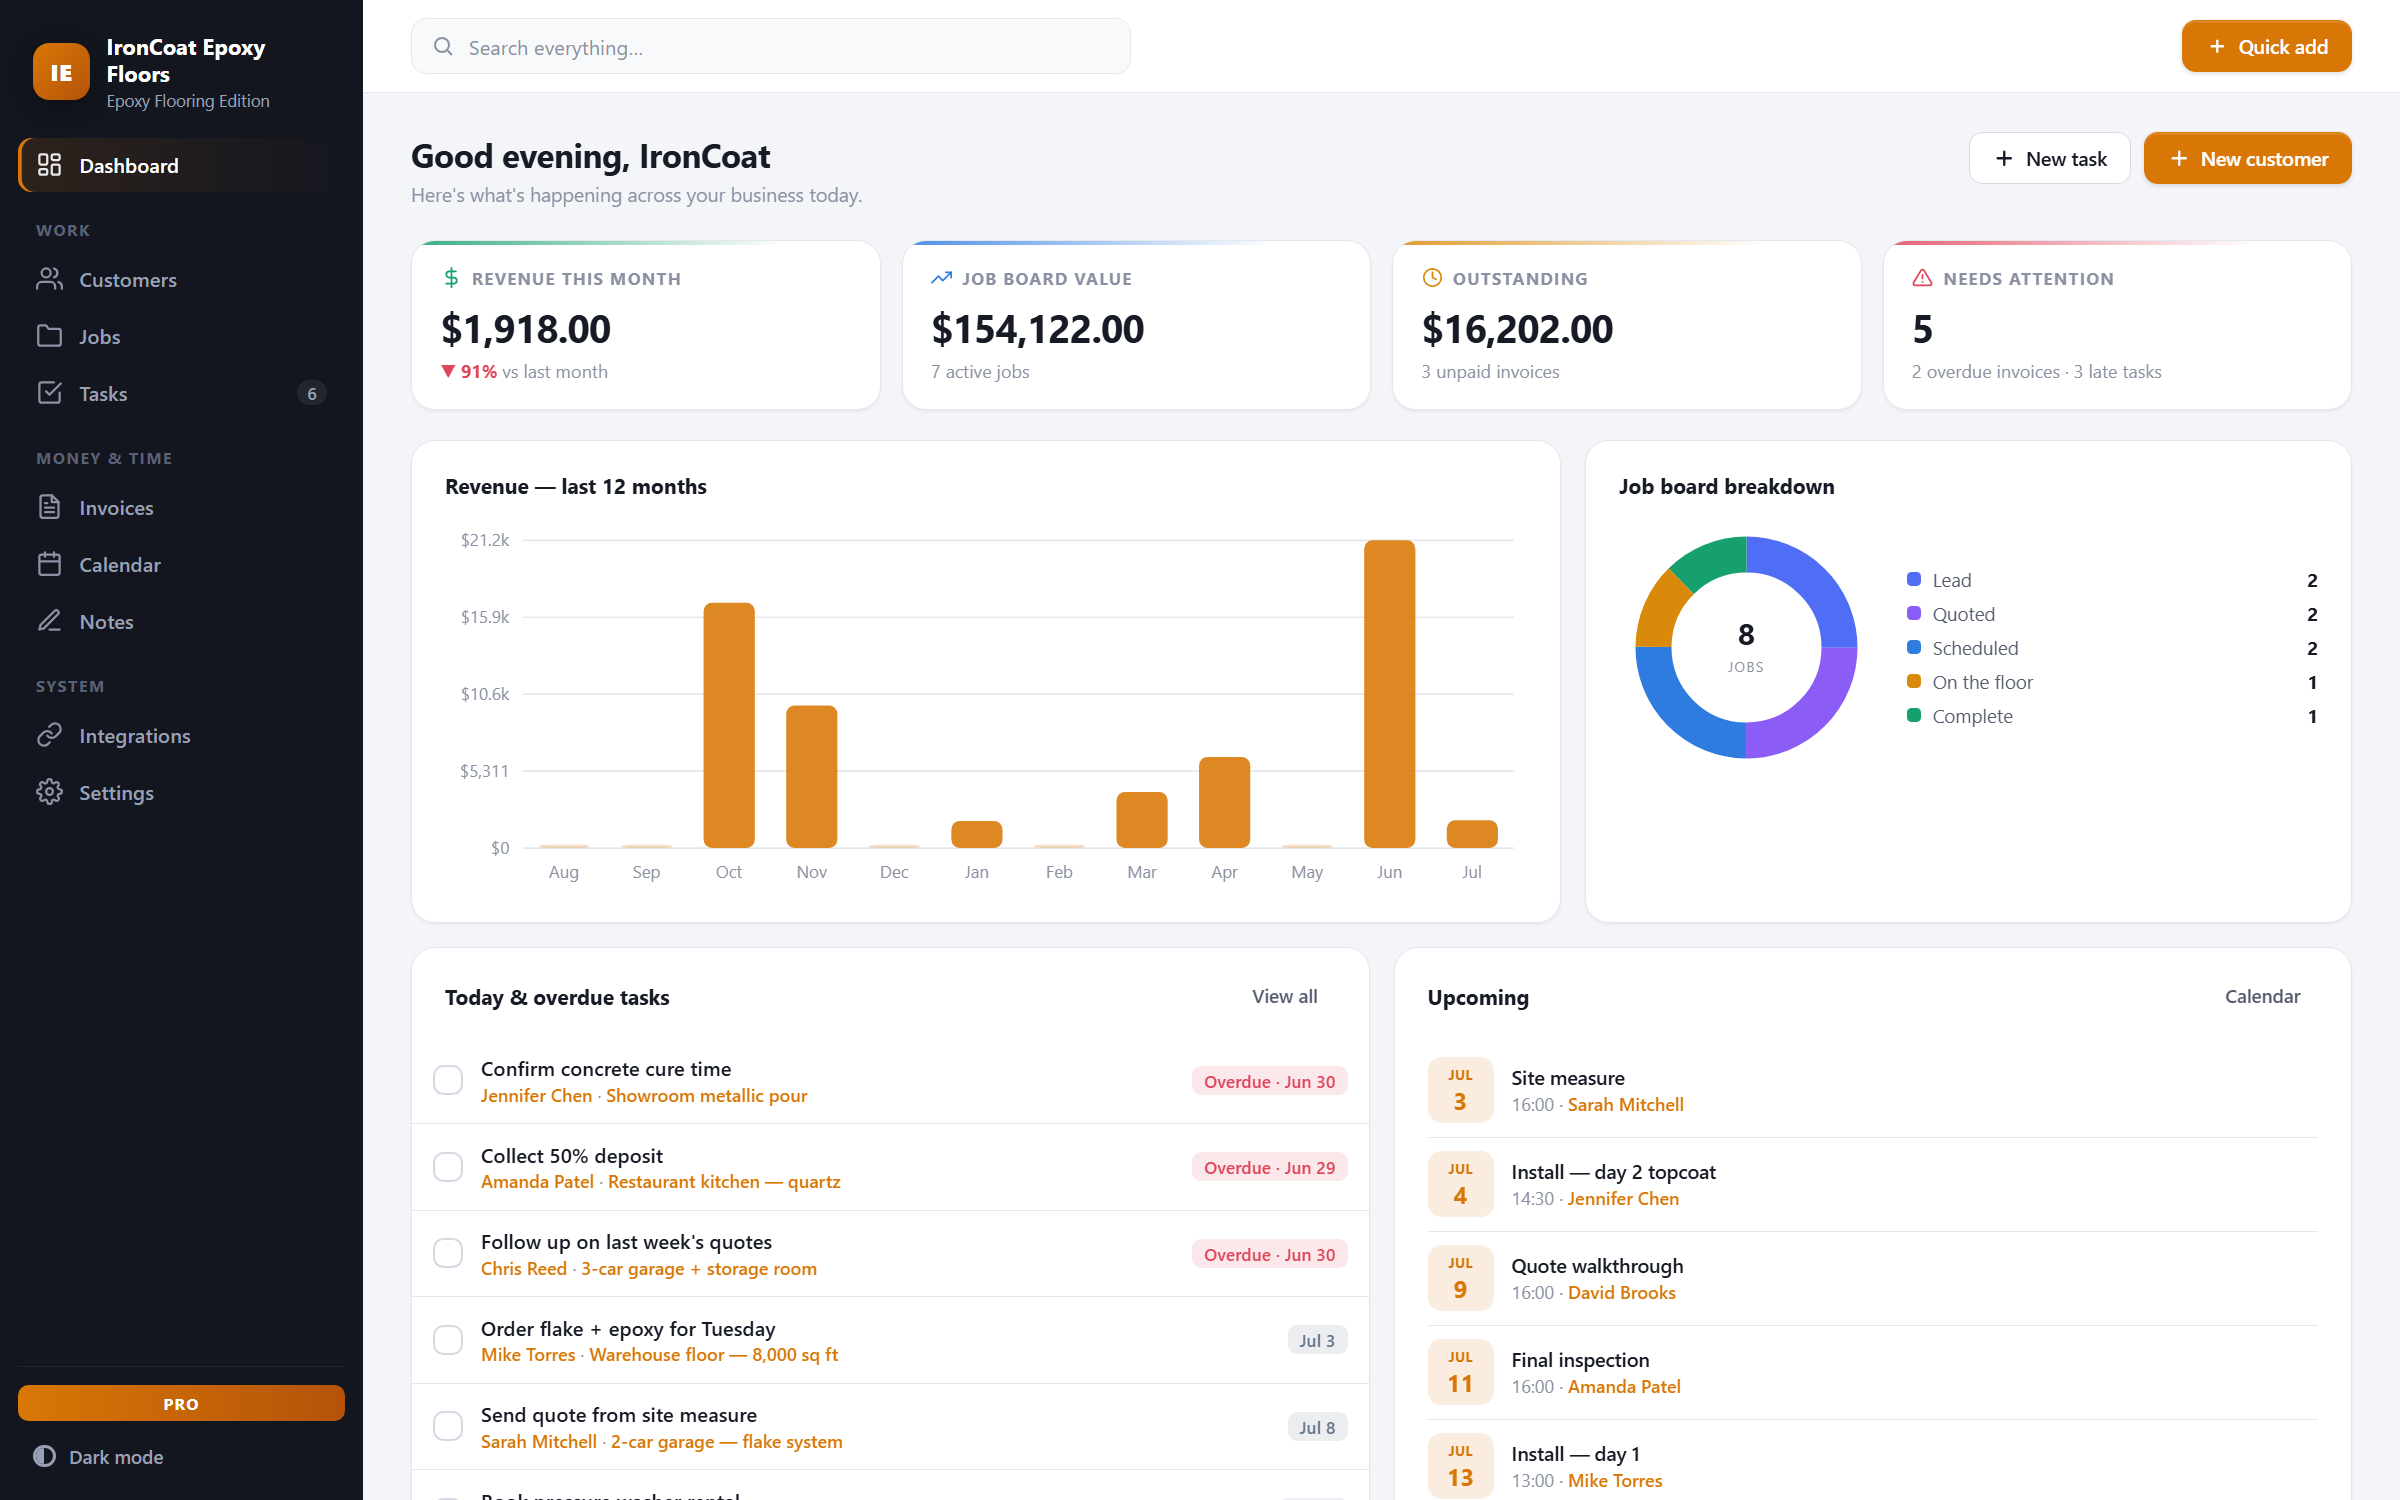The width and height of the screenshot is (2400, 1500).
Task: Click the Lead blue legend swatch
Action: click(1914, 579)
